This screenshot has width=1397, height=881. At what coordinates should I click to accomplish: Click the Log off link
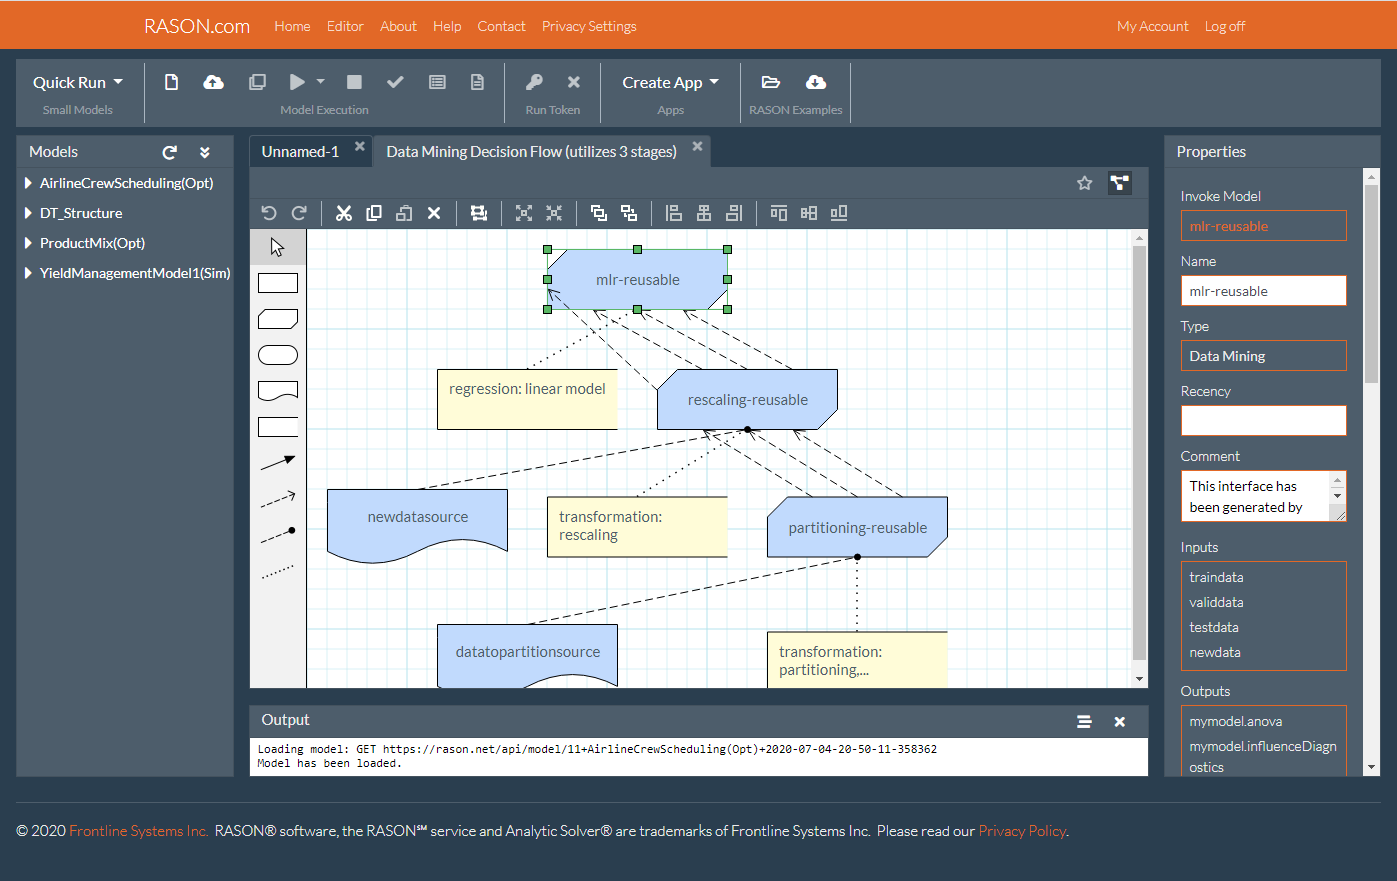(x=1224, y=26)
